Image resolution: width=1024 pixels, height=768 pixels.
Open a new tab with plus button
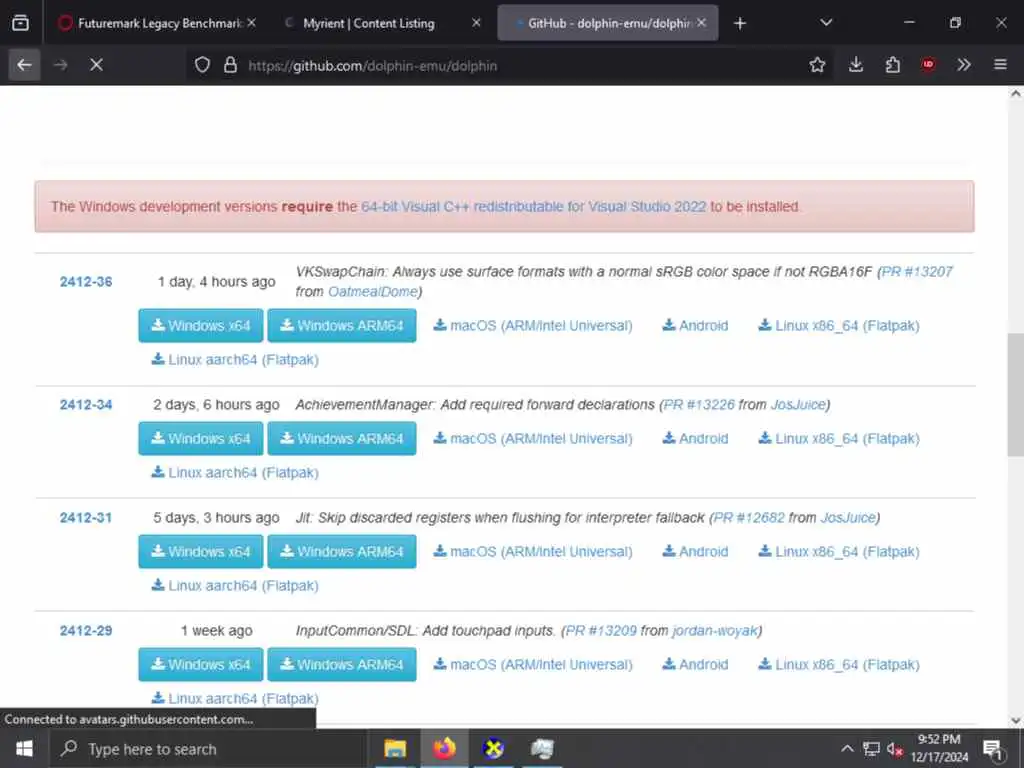click(739, 24)
